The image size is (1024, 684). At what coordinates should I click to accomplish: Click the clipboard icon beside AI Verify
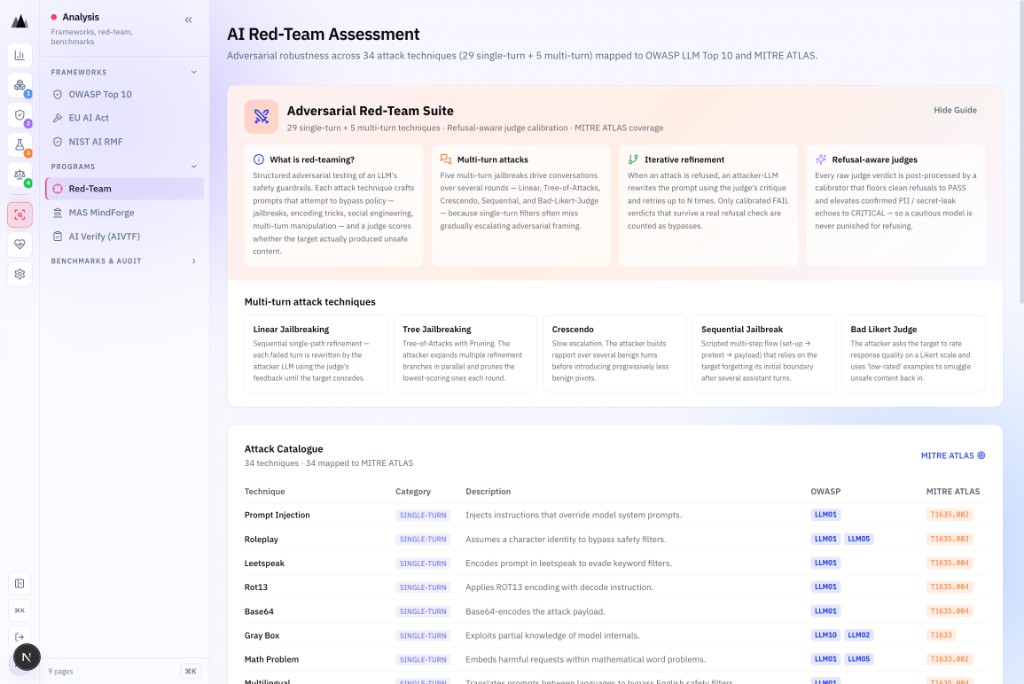coord(57,236)
